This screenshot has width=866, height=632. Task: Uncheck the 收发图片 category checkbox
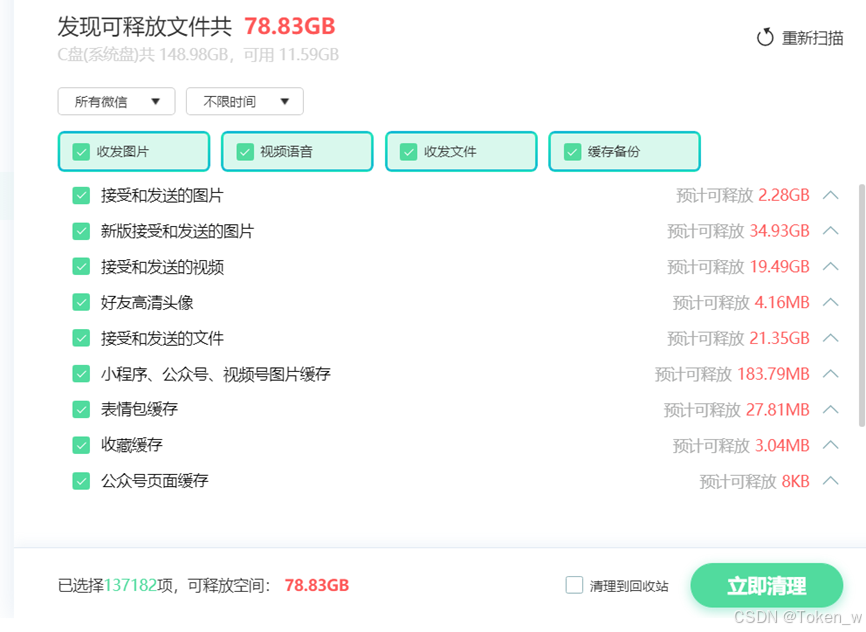coord(81,151)
